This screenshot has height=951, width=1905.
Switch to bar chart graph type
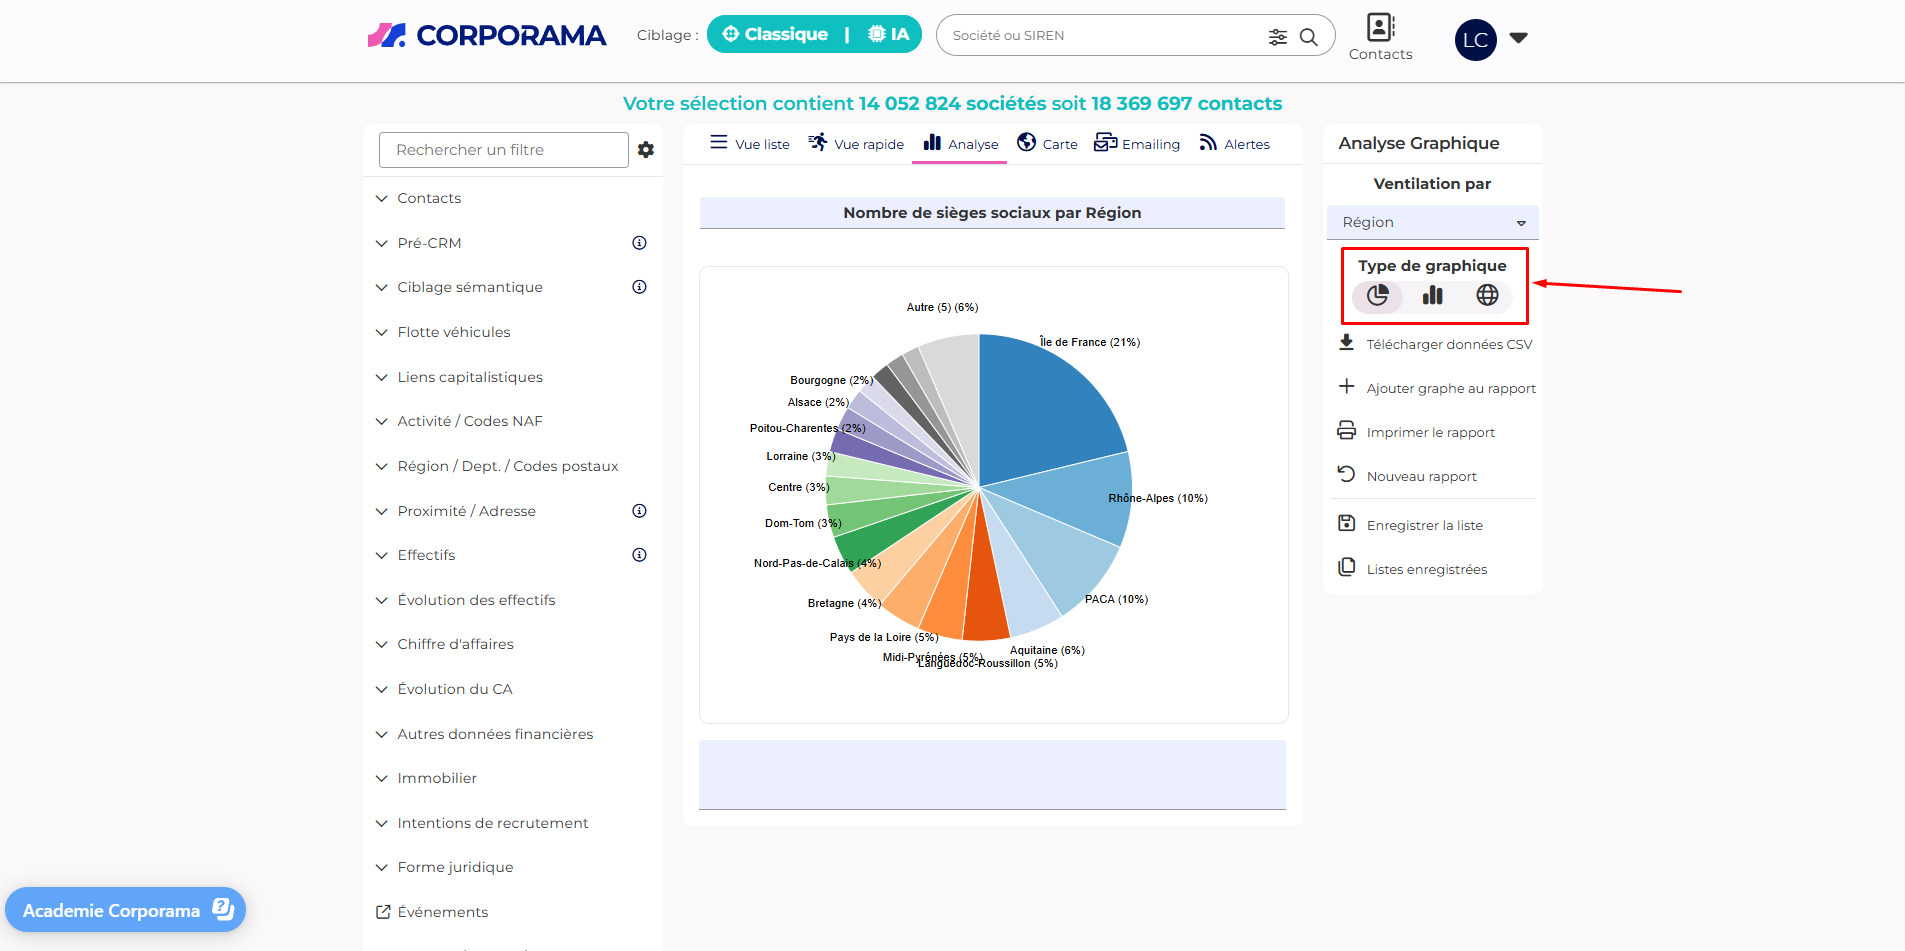(x=1432, y=295)
